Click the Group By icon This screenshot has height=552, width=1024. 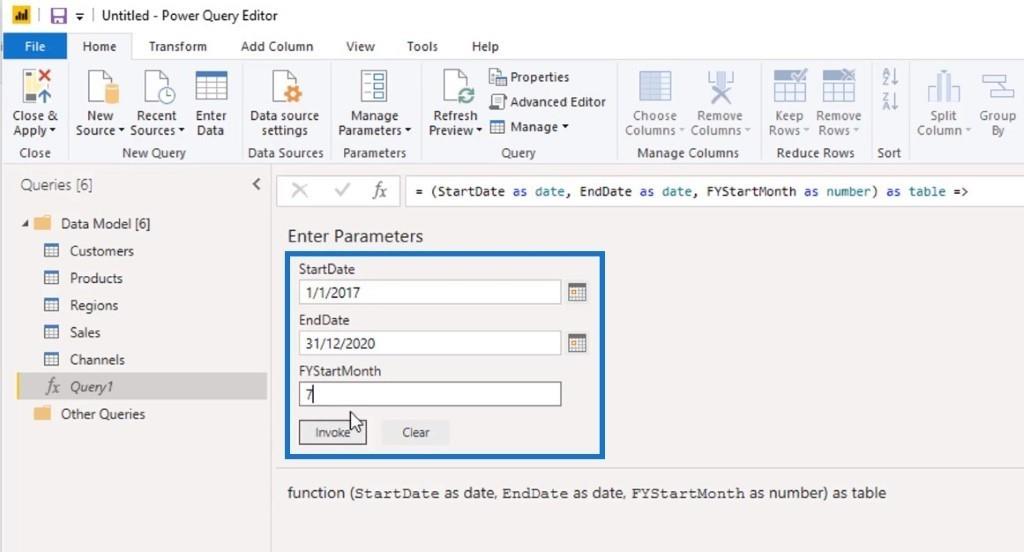(997, 86)
